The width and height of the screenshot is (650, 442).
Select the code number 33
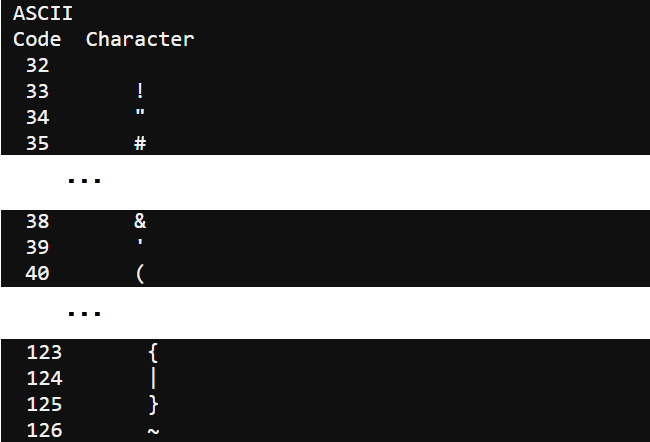coord(37,91)
